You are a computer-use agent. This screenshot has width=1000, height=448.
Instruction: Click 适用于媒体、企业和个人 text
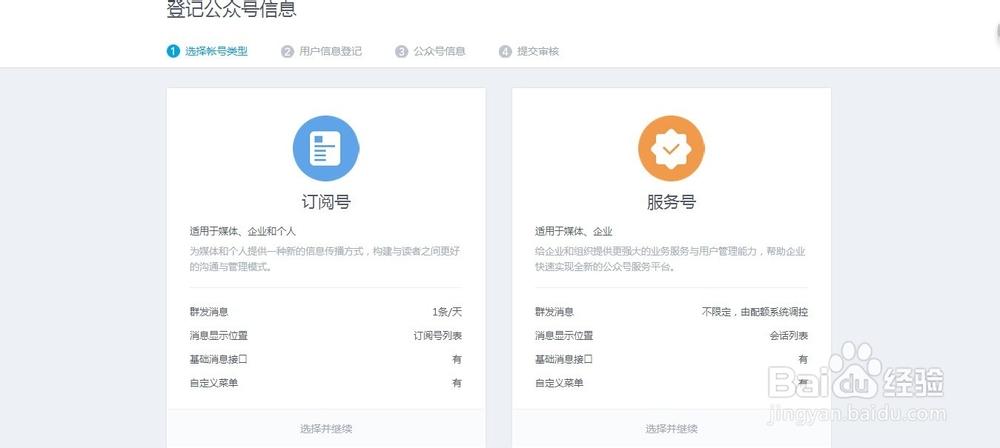pyautogui.click(x=242, y=232)
